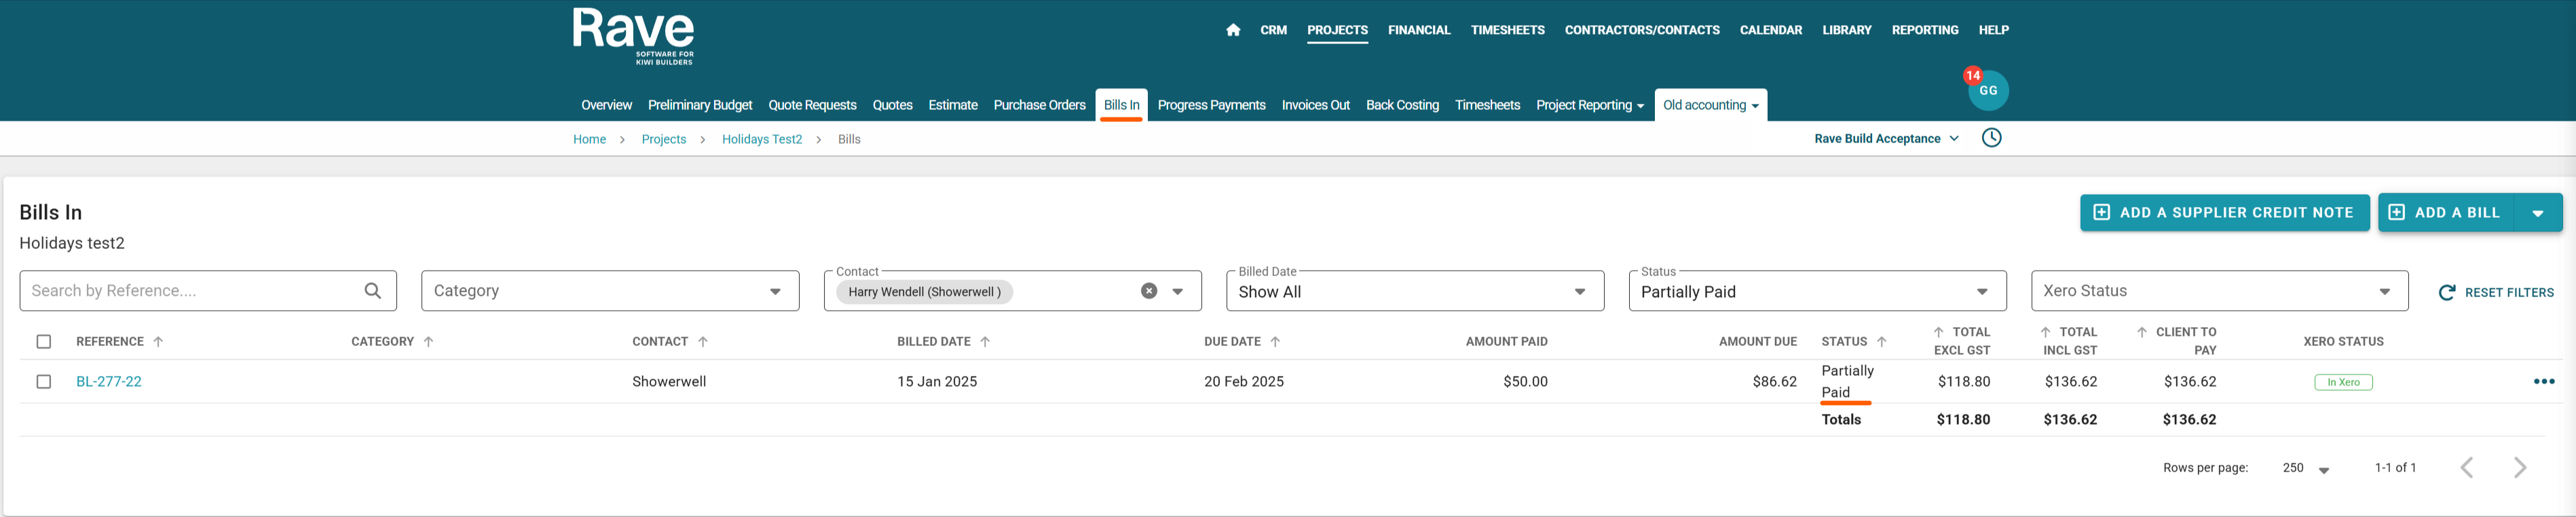Click the search magnifier icon
This screenshot has height=517, width=2576.
[373, 291]
